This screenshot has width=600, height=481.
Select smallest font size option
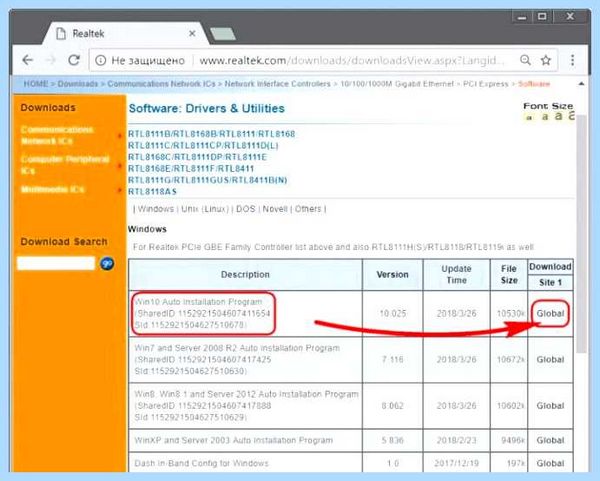pyautogui.click(x=529, y=118)
